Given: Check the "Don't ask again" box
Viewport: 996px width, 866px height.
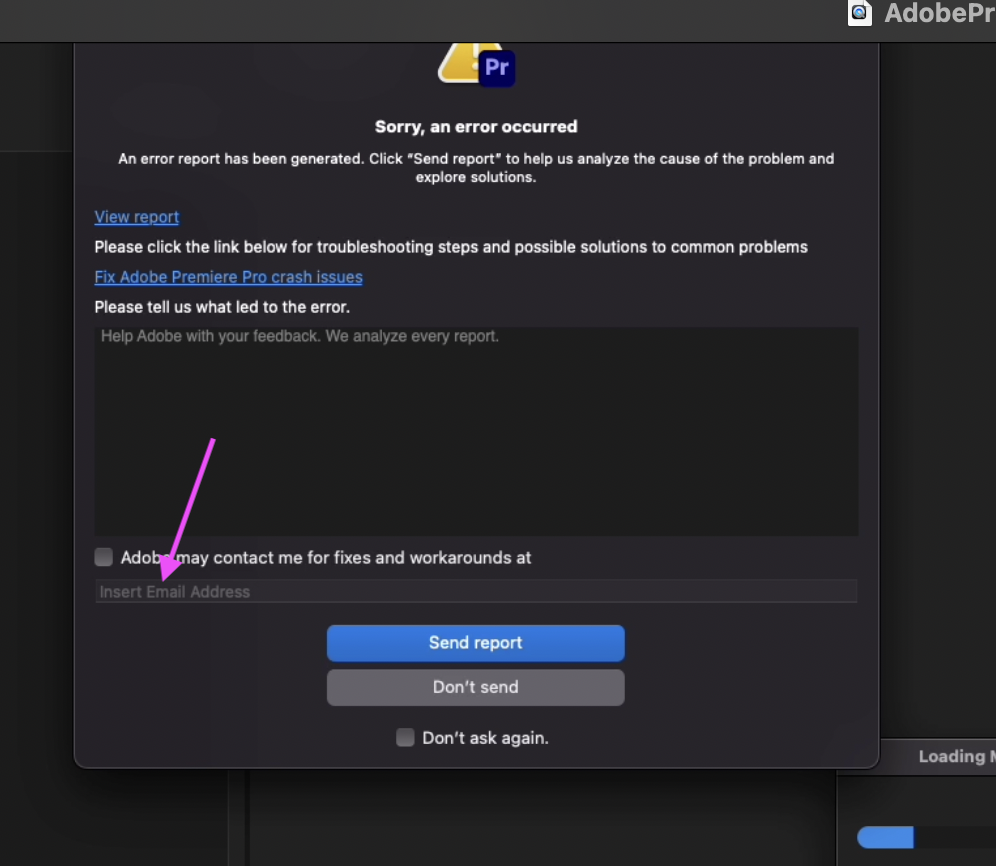Looking at the screenshot, I should click(x=405, y=737).
